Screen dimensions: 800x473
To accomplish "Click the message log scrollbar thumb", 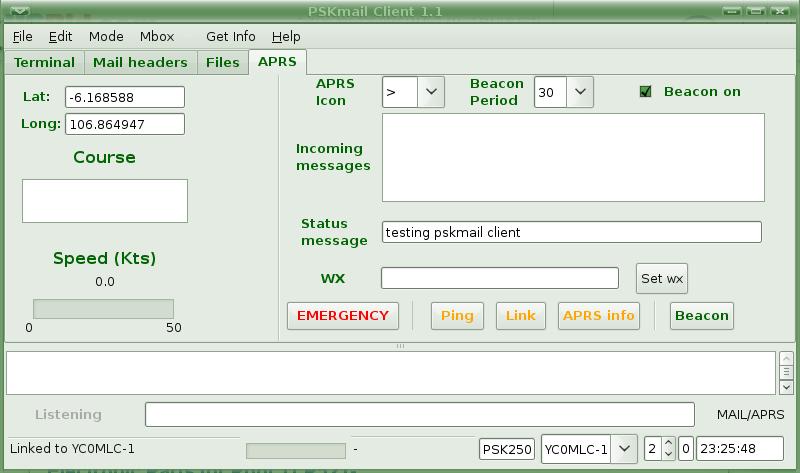I will pos(786,372).
